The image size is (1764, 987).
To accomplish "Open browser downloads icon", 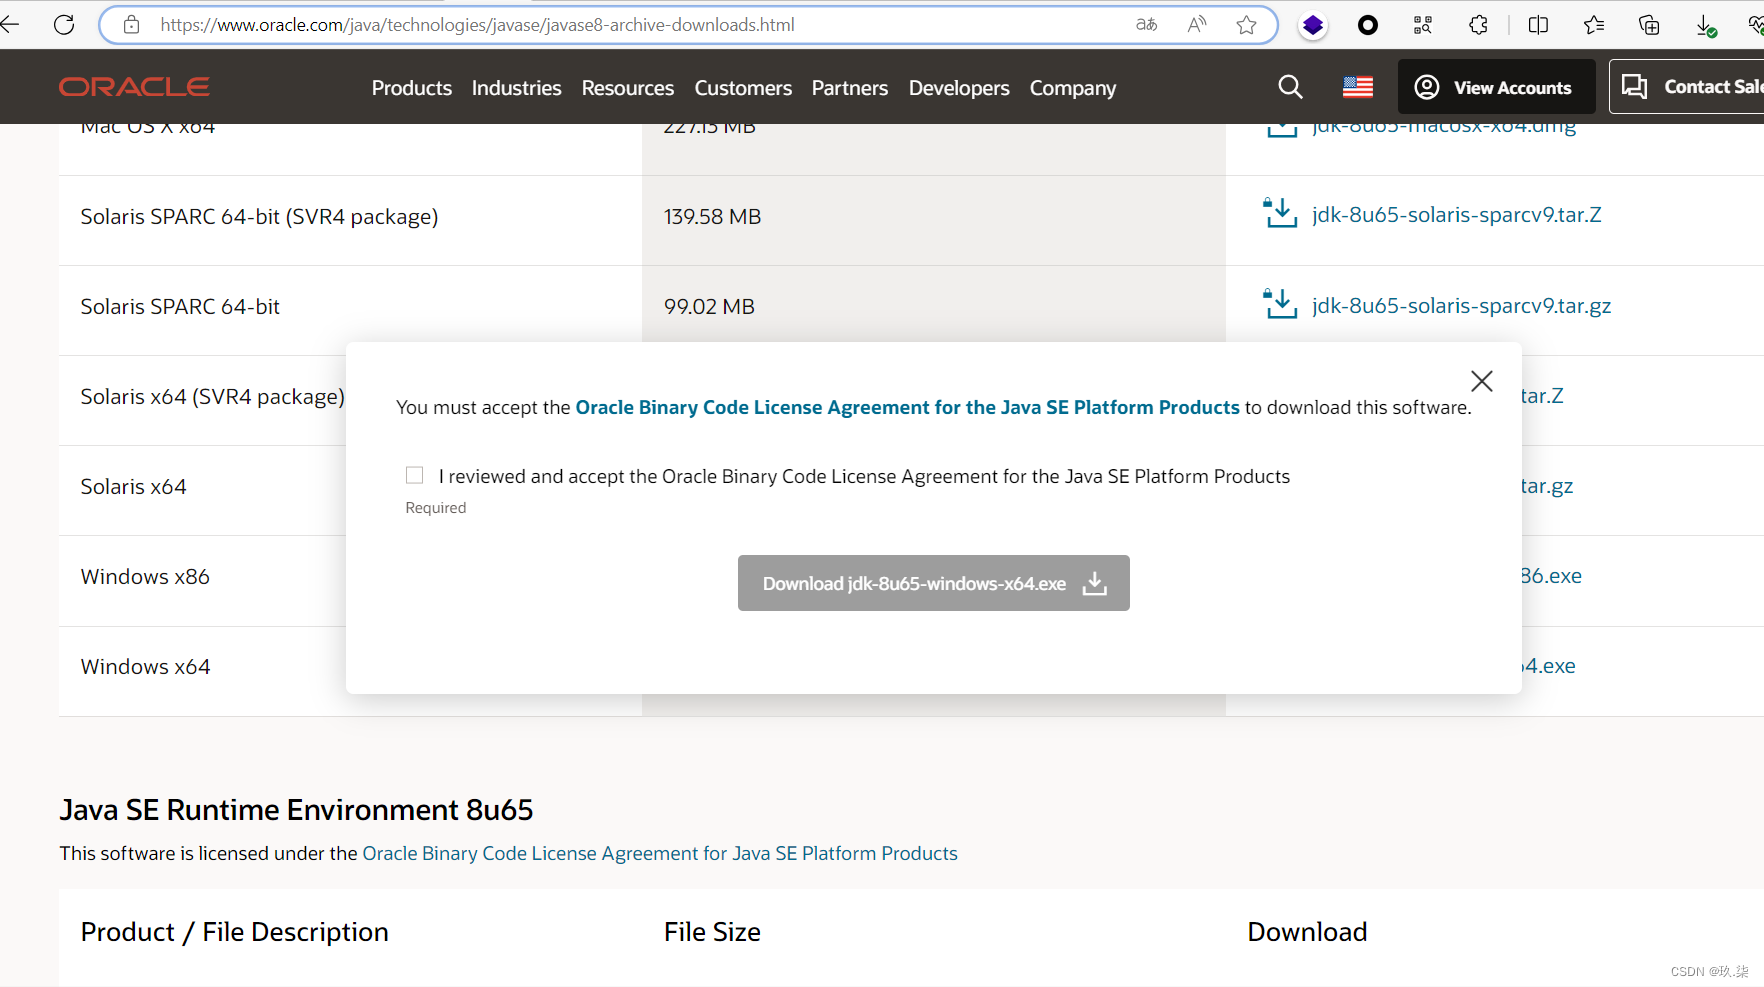I will tap(1706, 26).
